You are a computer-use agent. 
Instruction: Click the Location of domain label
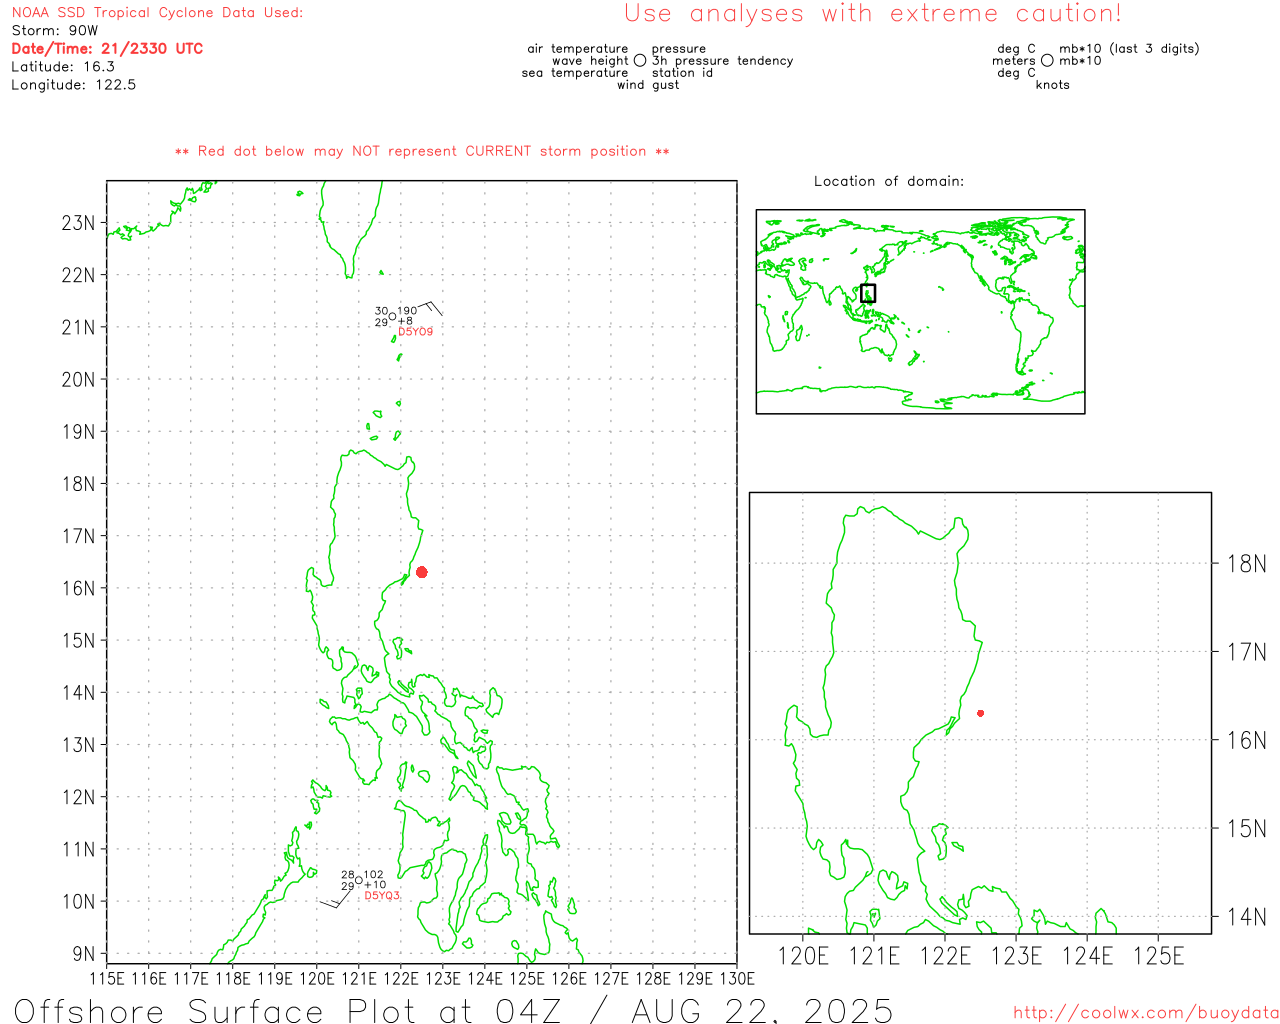coord(889,181)
